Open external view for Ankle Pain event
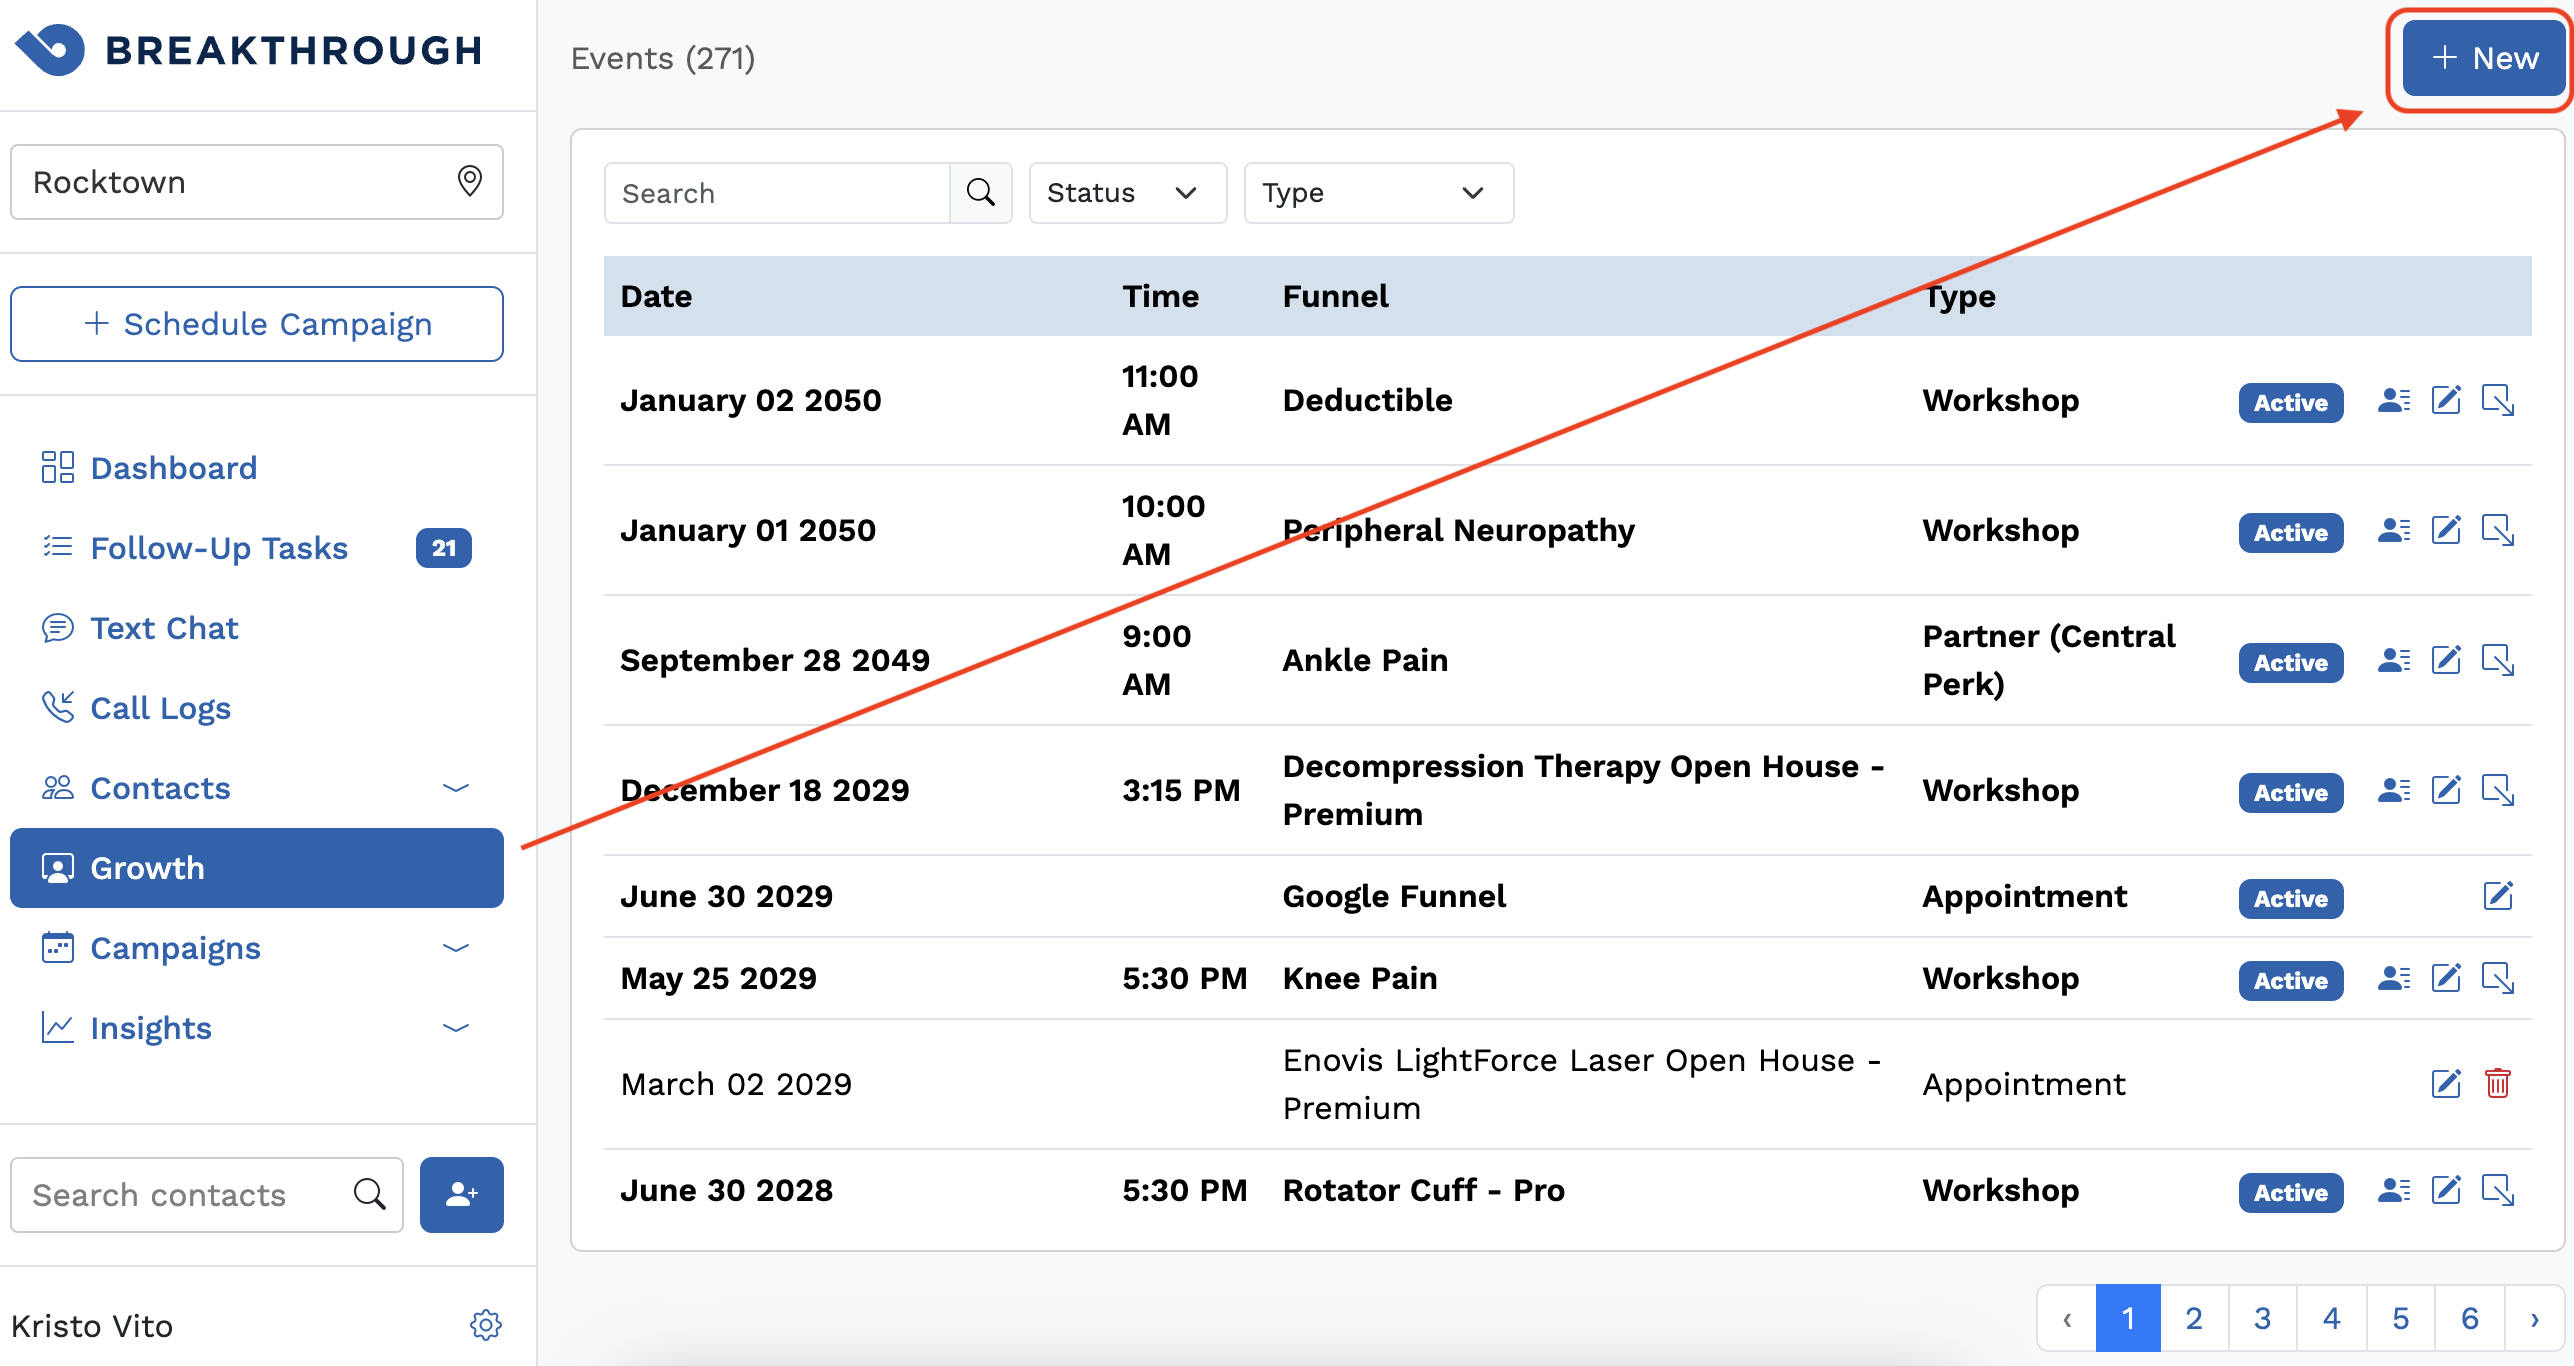 coord(2497,661)
